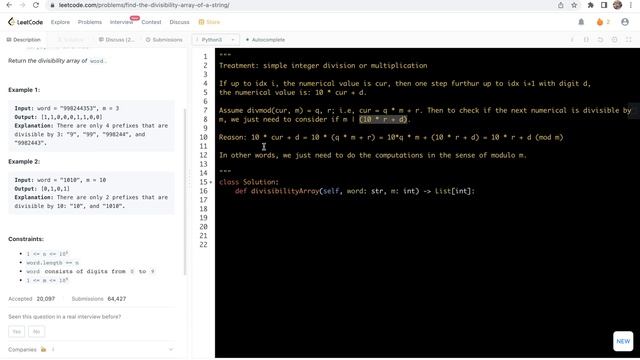Open the Python3 language dropdown
The height and width of the screenshot is (360, 640).
pos(216,40)
